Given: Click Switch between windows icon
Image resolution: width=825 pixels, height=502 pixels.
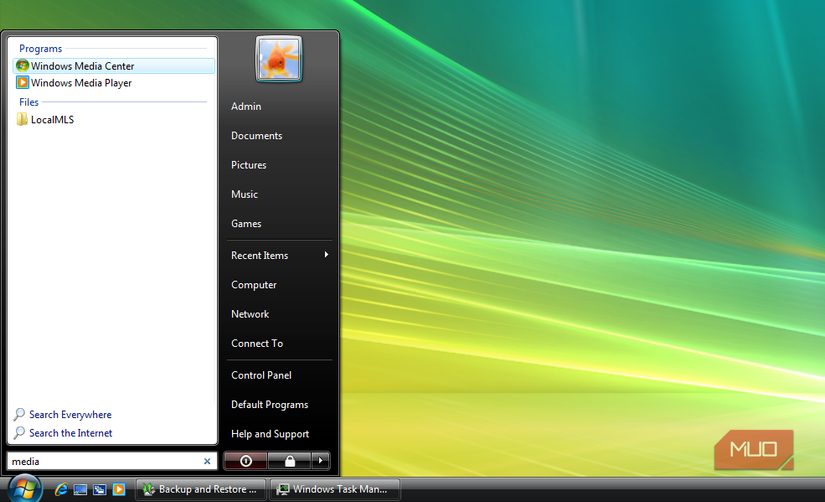Looking at the screenshot, I should (99, 490).
